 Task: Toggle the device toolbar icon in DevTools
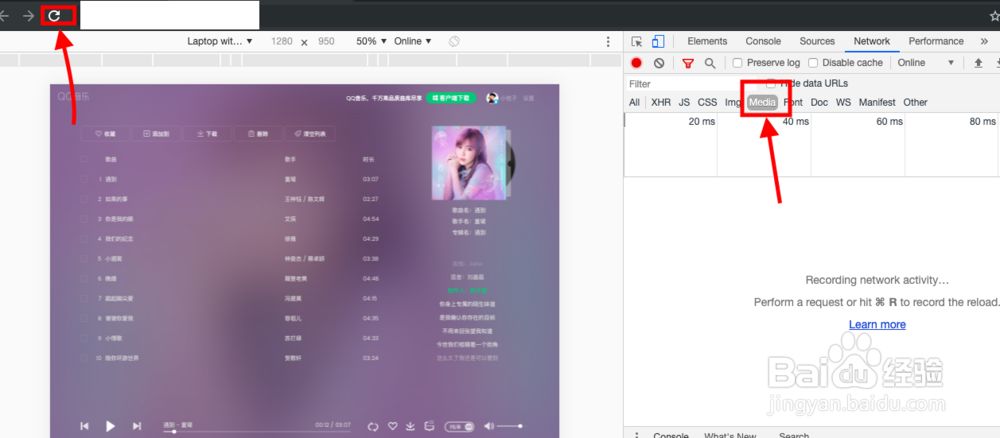(658, 41)
